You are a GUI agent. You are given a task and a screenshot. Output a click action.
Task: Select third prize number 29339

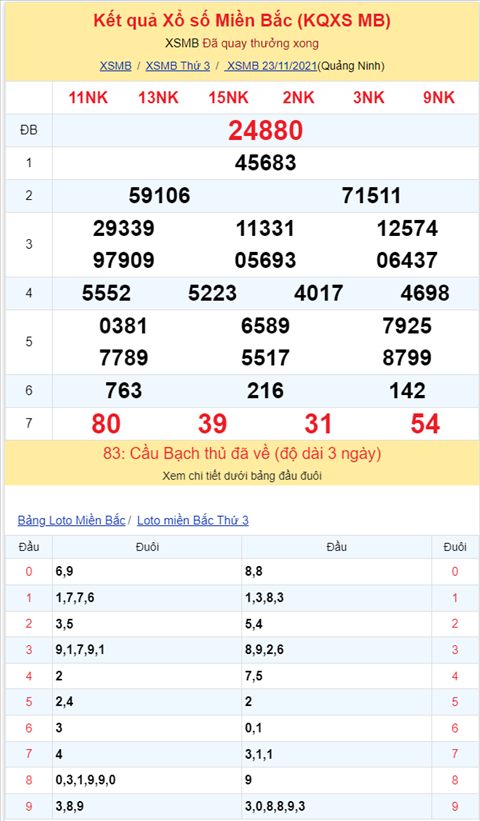click(x=124, y=228)
